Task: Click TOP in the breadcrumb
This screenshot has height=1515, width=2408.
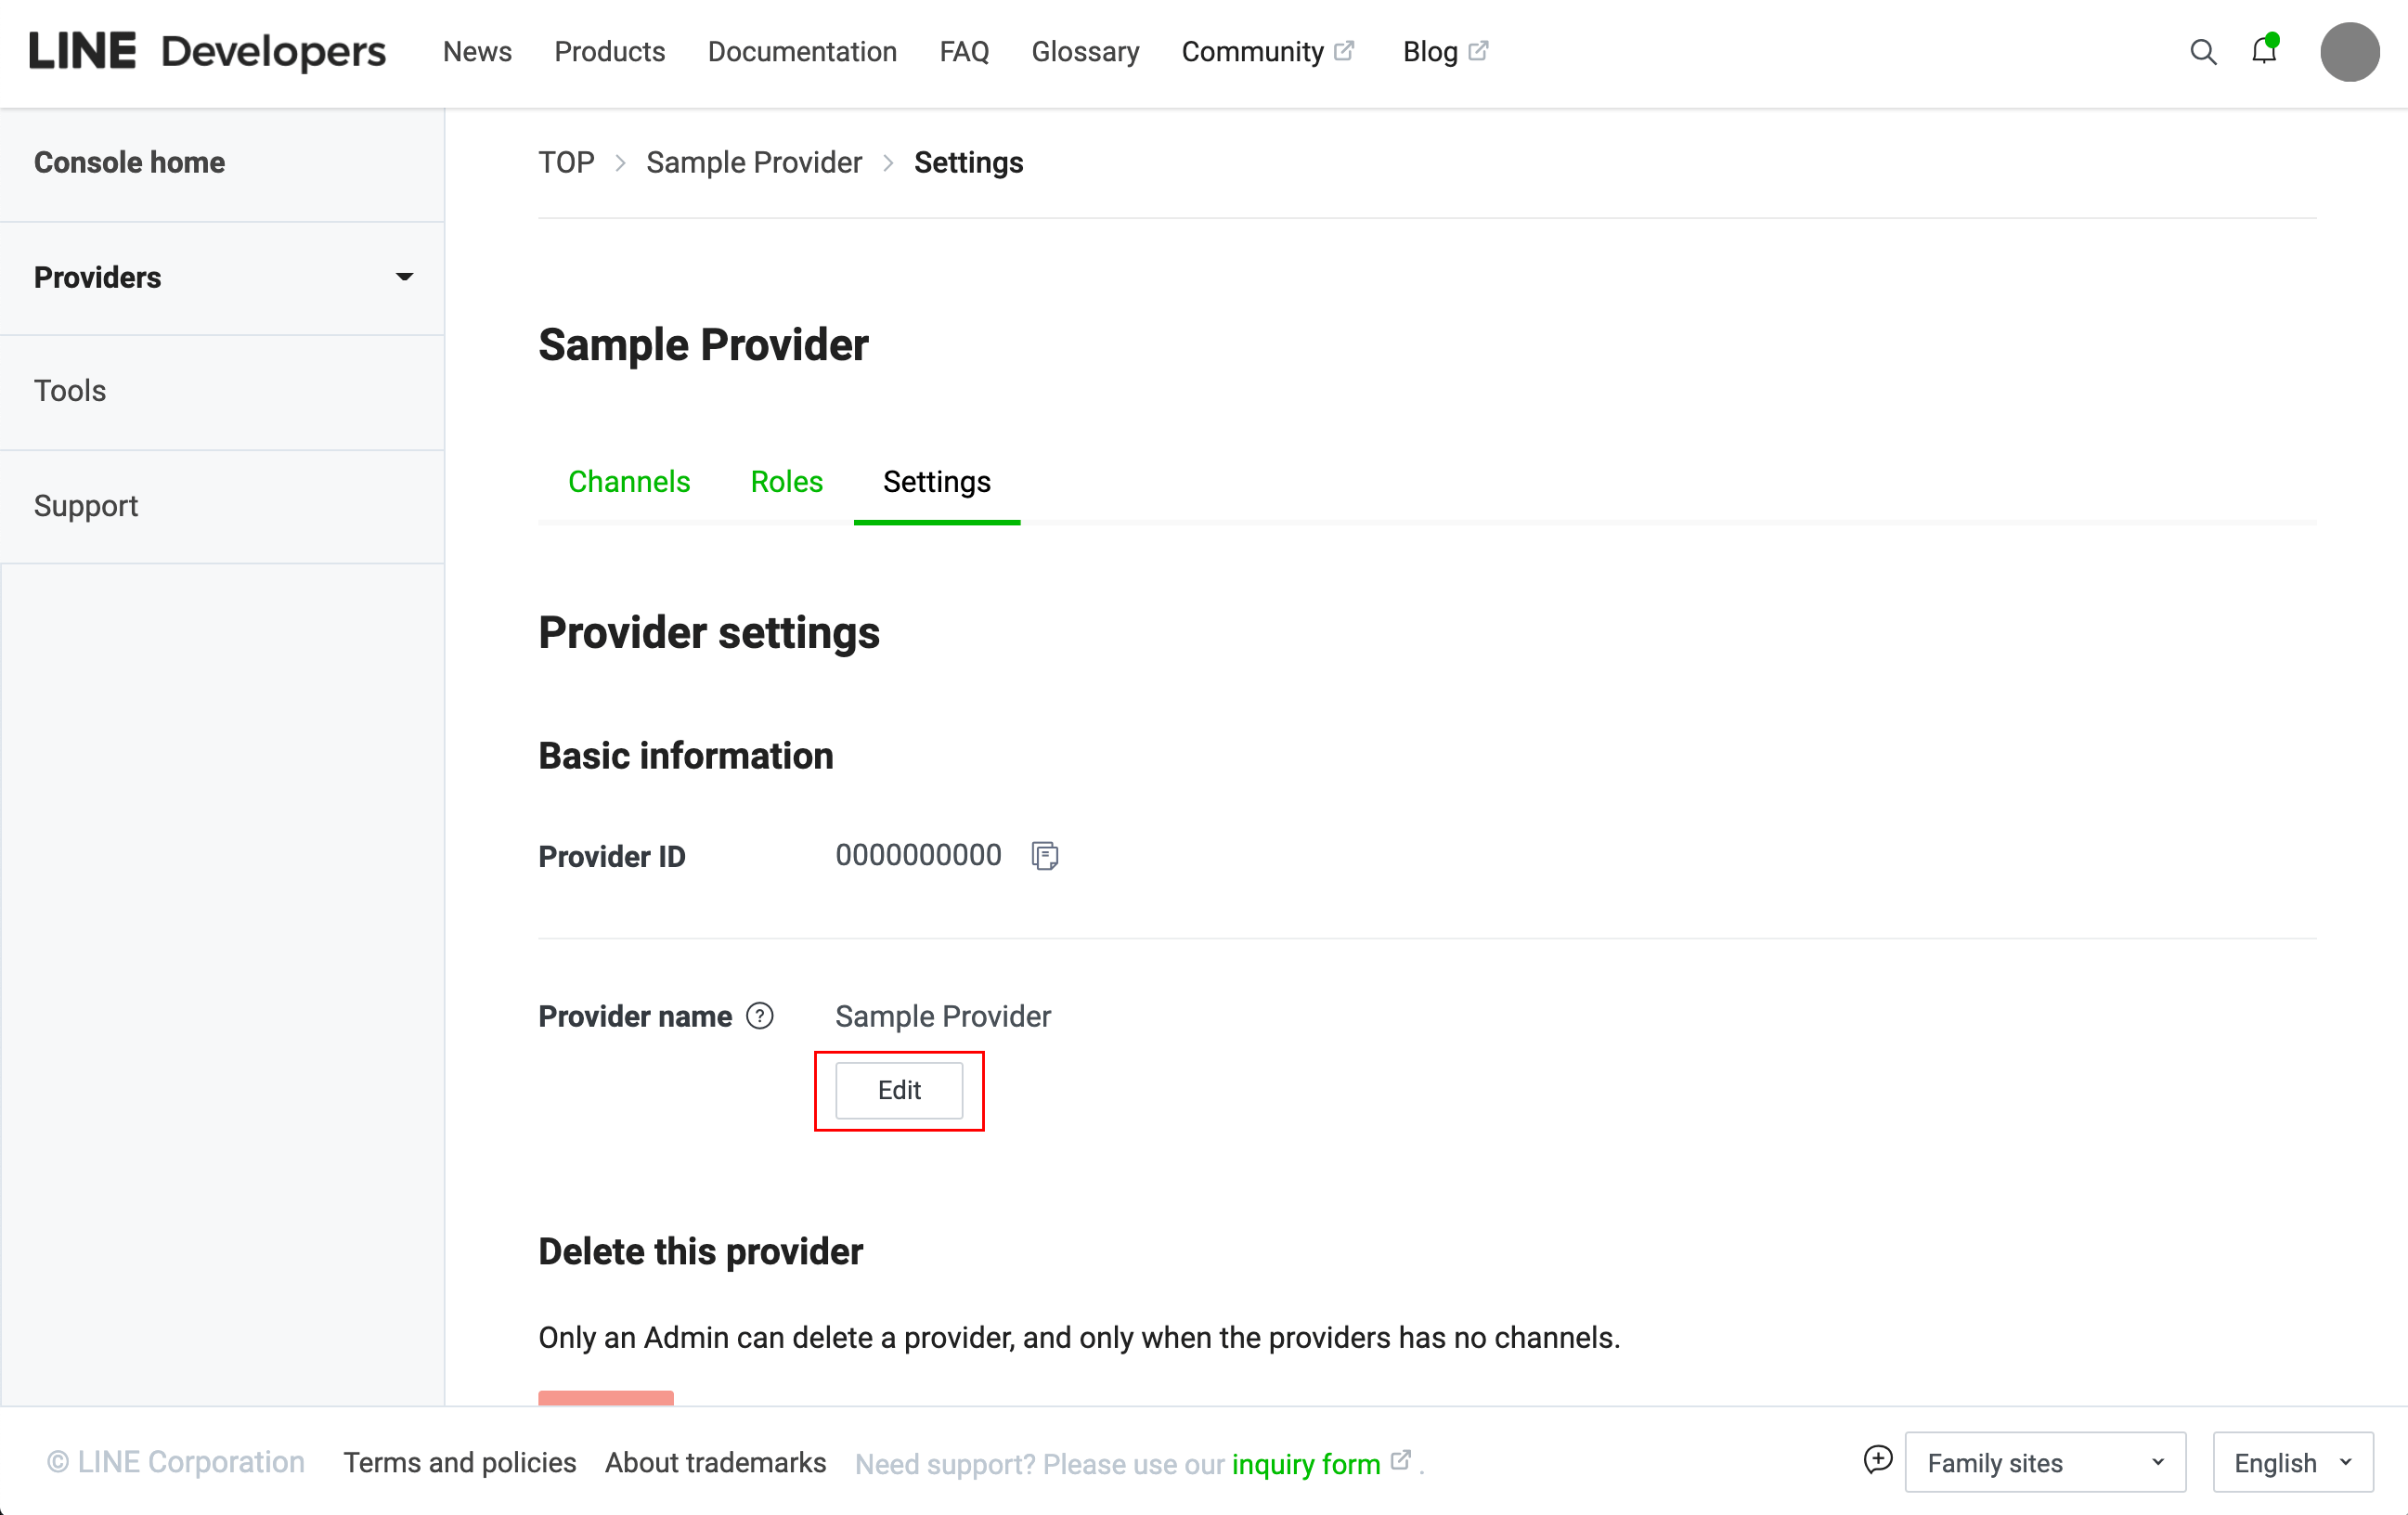Action: pos(566,162)
